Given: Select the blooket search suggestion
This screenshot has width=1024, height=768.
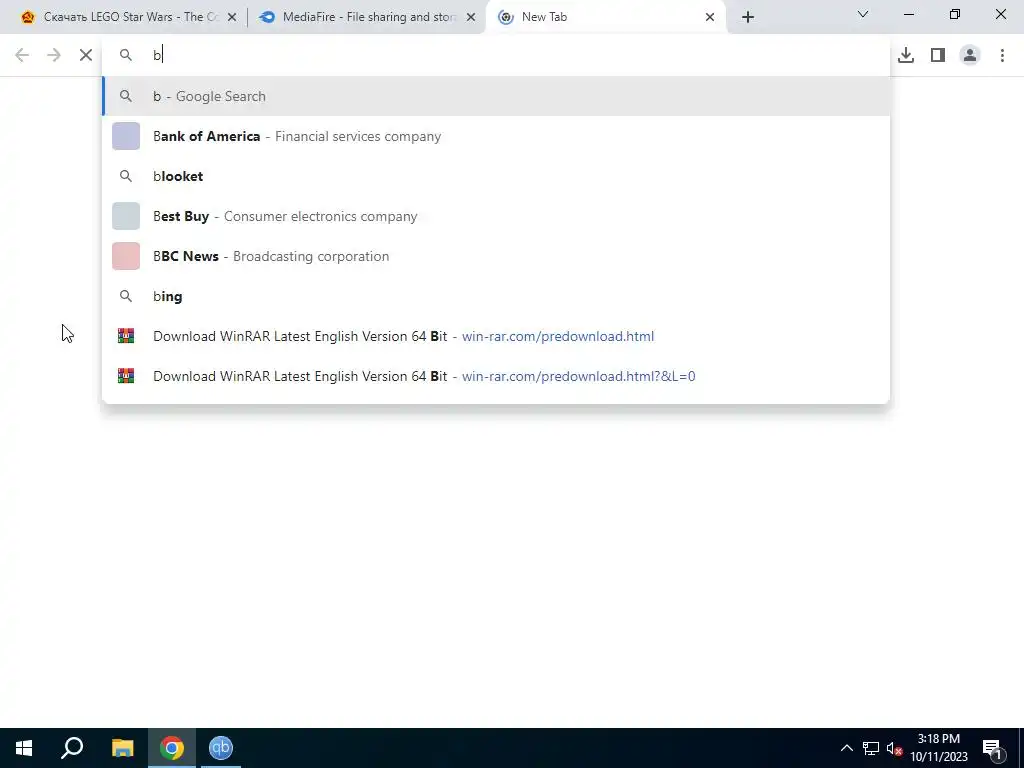Looking at the screenshot, I should pos(496,176).
